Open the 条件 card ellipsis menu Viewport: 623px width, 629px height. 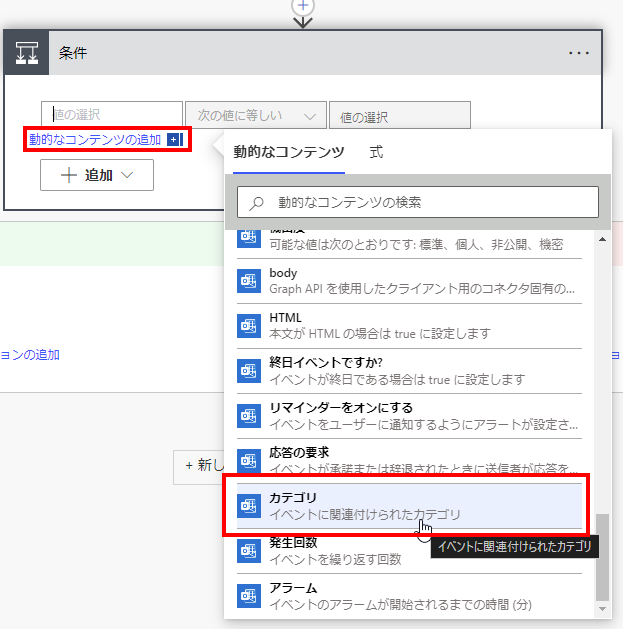click(578, 53)
